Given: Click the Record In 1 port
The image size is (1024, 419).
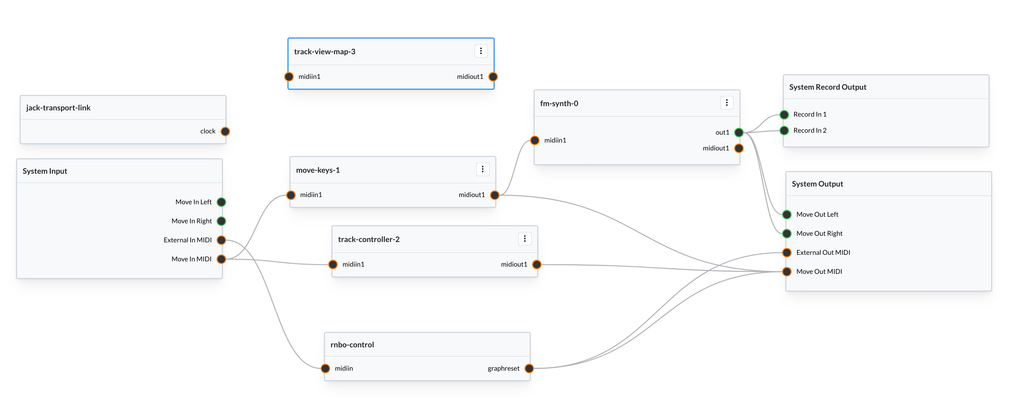Looking at the screenshot, I should [785, 115].
